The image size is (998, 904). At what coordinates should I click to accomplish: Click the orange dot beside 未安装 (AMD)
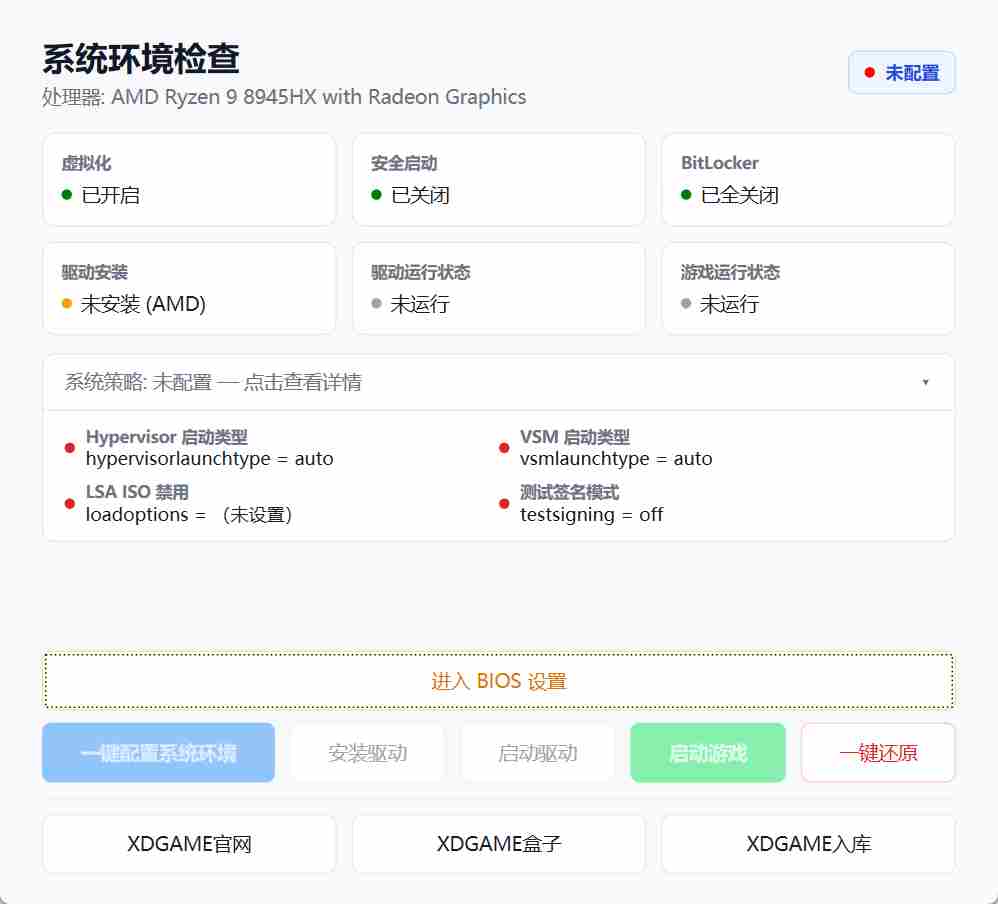pos(67,304)
